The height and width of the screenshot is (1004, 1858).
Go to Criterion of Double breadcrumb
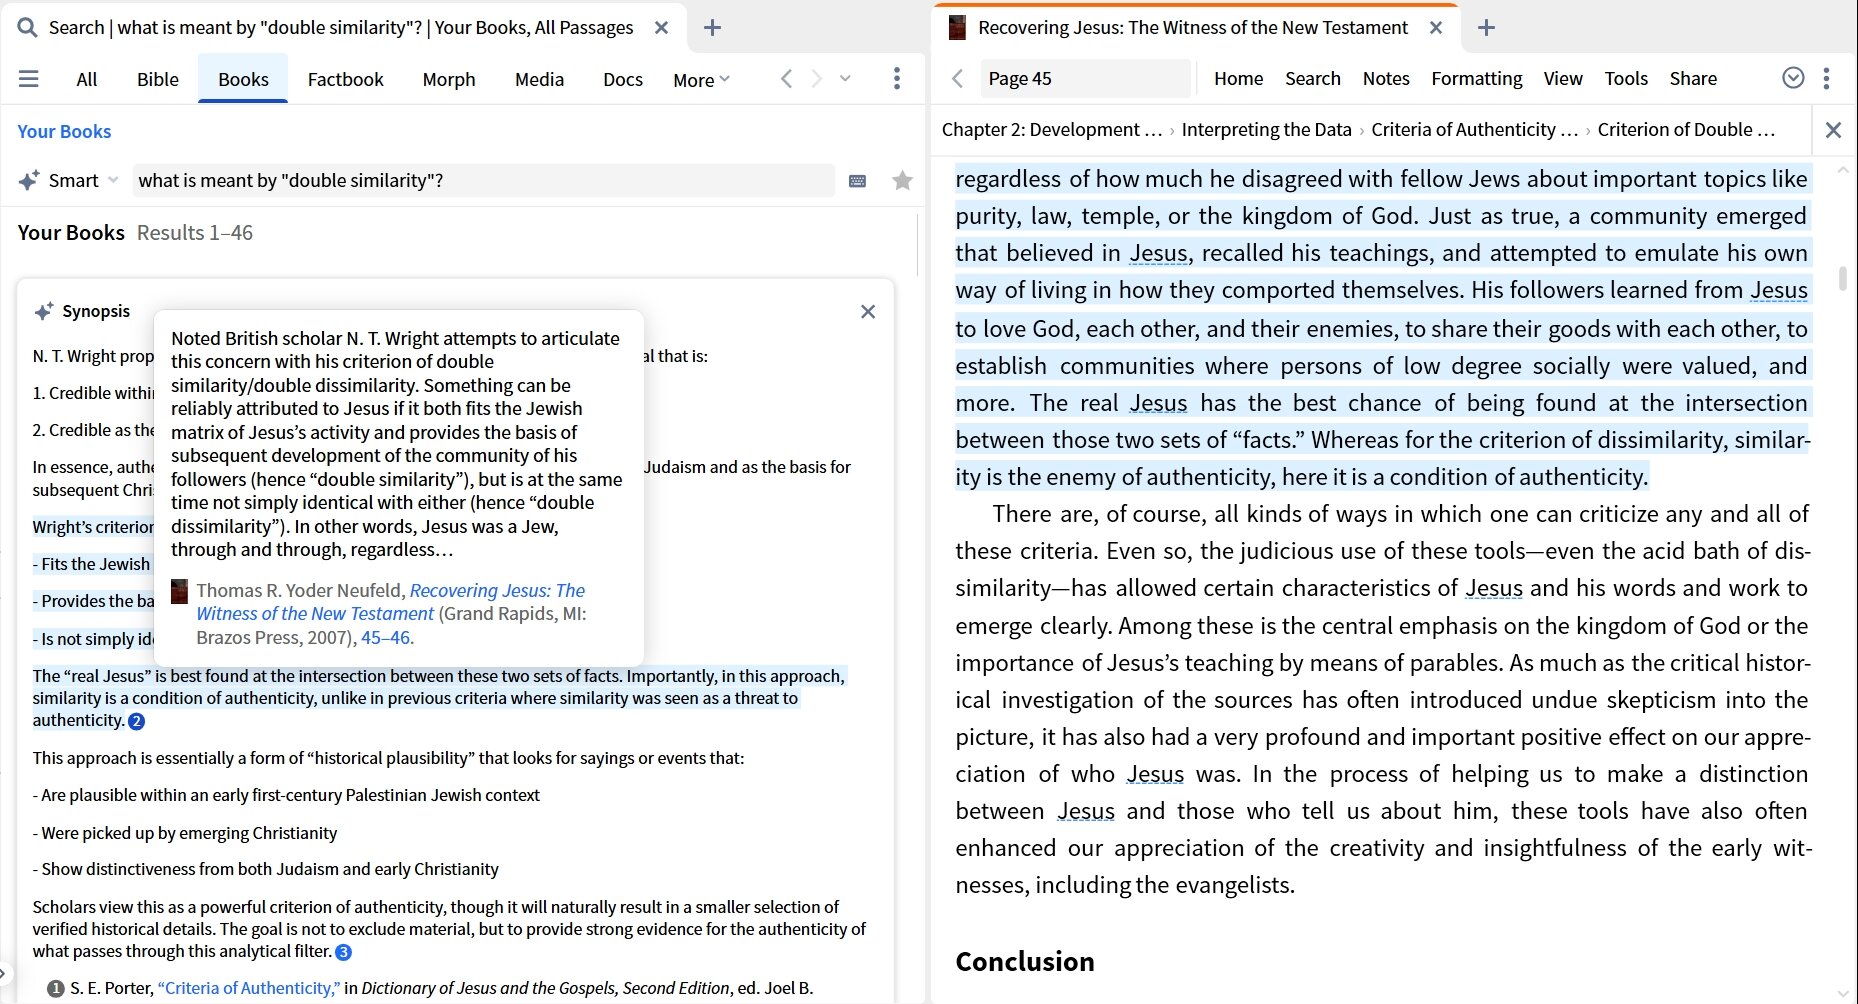[x=1686, y=130]
